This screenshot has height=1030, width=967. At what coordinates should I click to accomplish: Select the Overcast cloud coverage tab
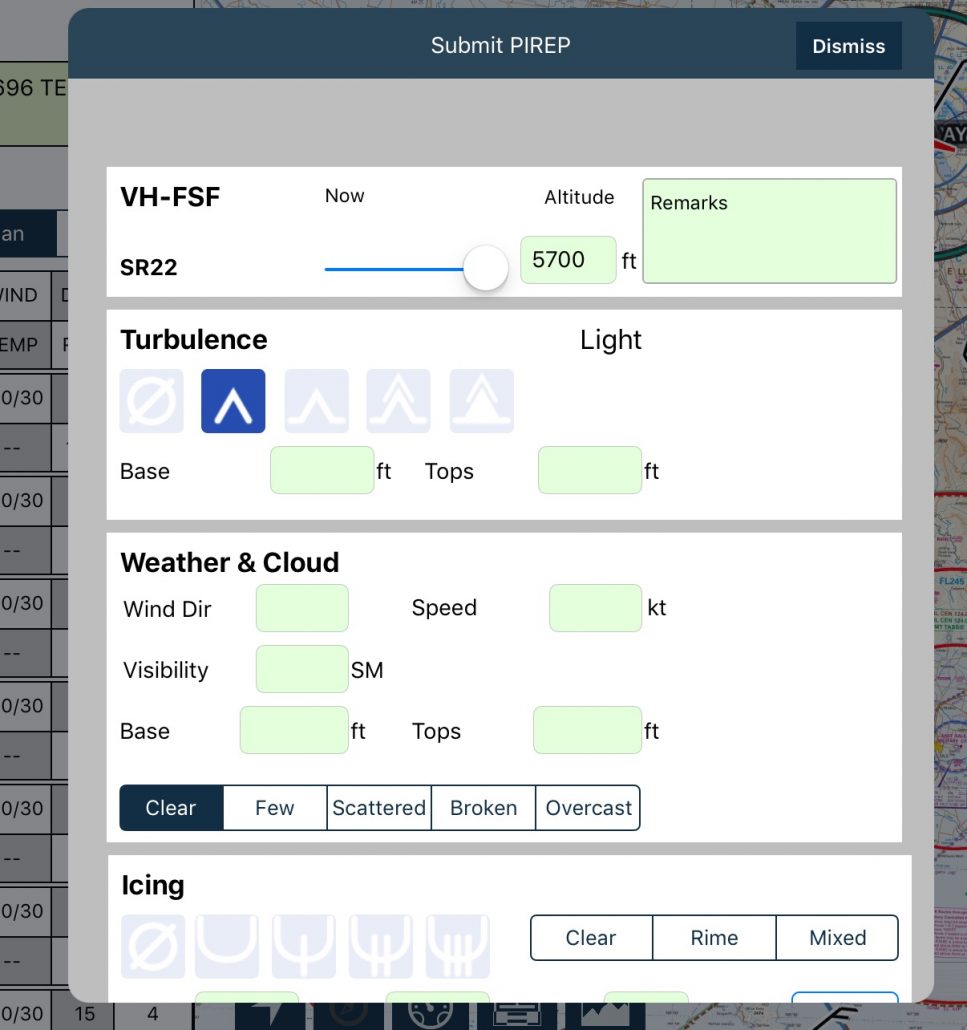pos(588,808)
